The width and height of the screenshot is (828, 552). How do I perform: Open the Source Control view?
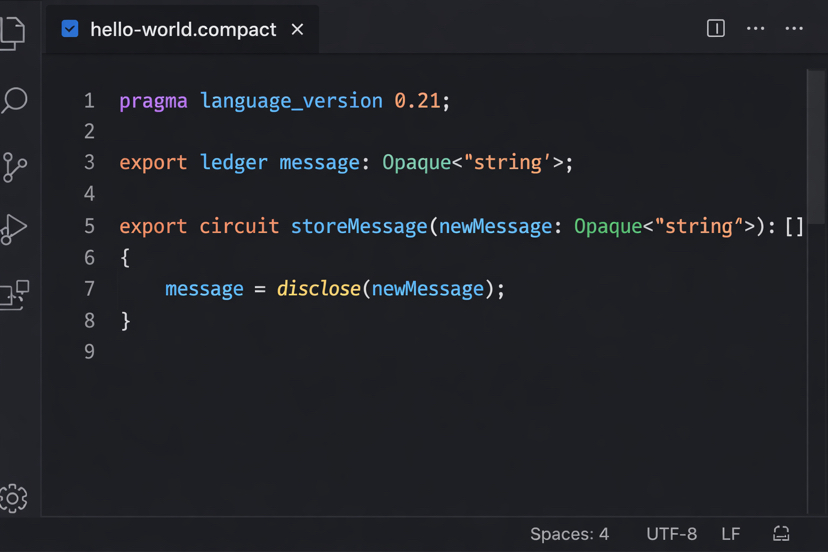(x=14, y=167)
